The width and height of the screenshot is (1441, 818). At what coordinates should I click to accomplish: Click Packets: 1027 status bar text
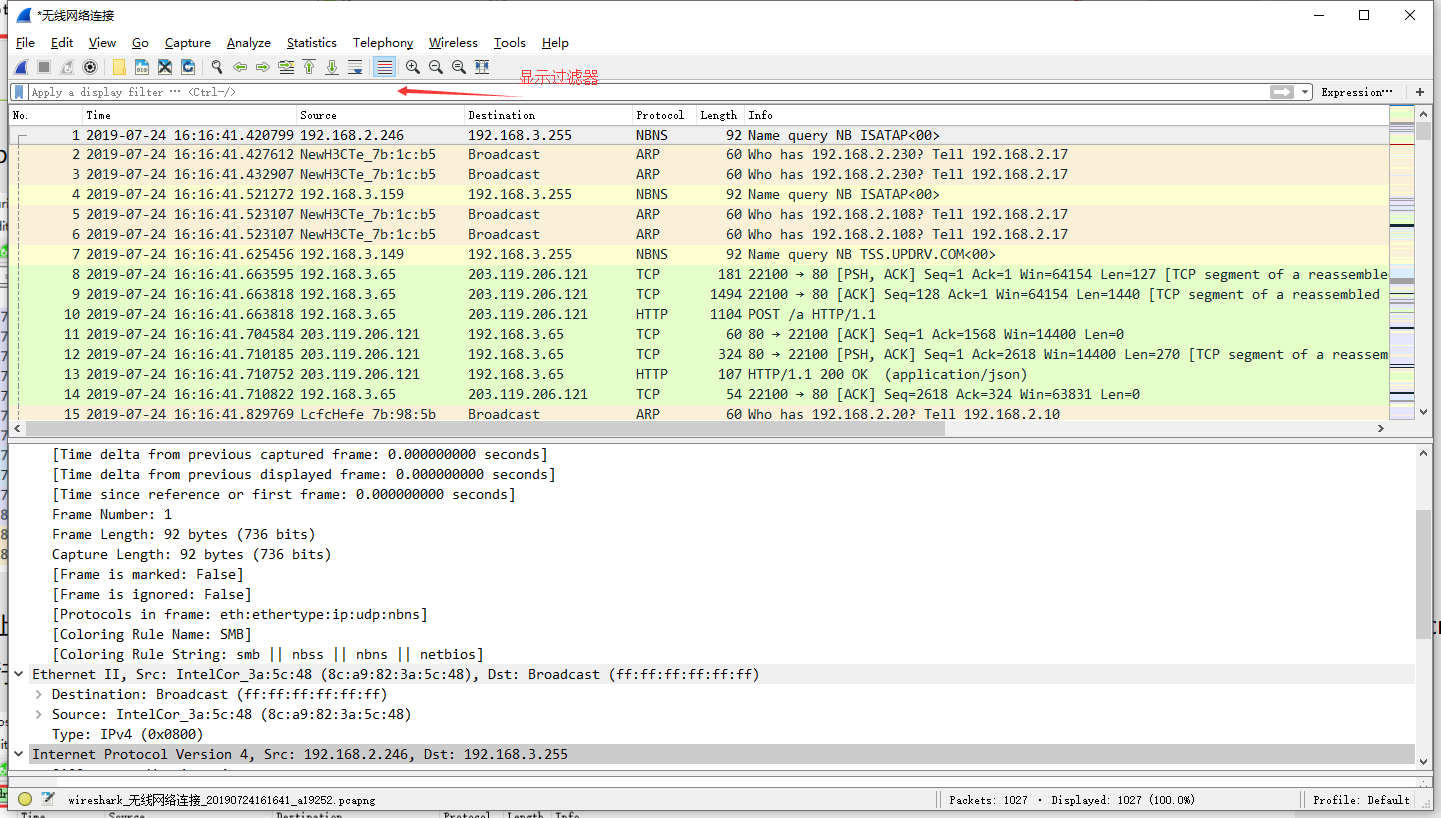[1071, 800]
